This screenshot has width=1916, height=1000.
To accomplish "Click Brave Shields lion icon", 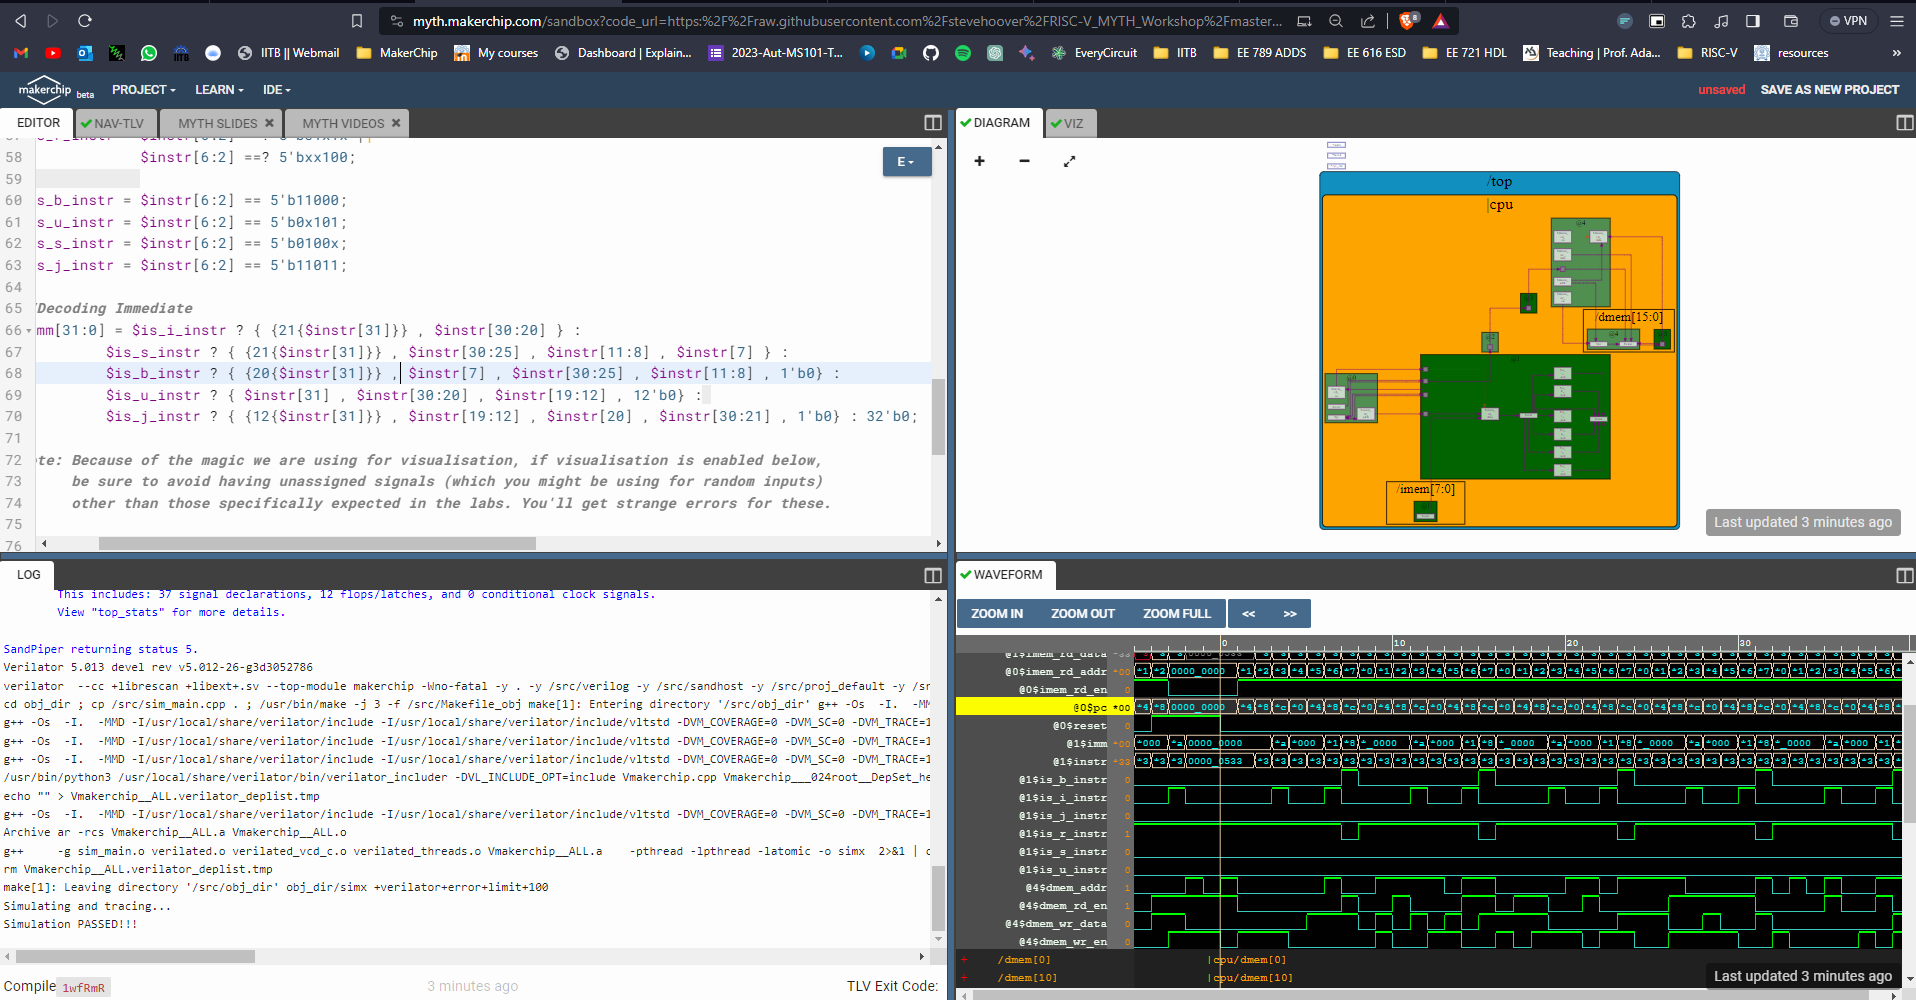I will pyautogui.click(x=1408, y=20).
